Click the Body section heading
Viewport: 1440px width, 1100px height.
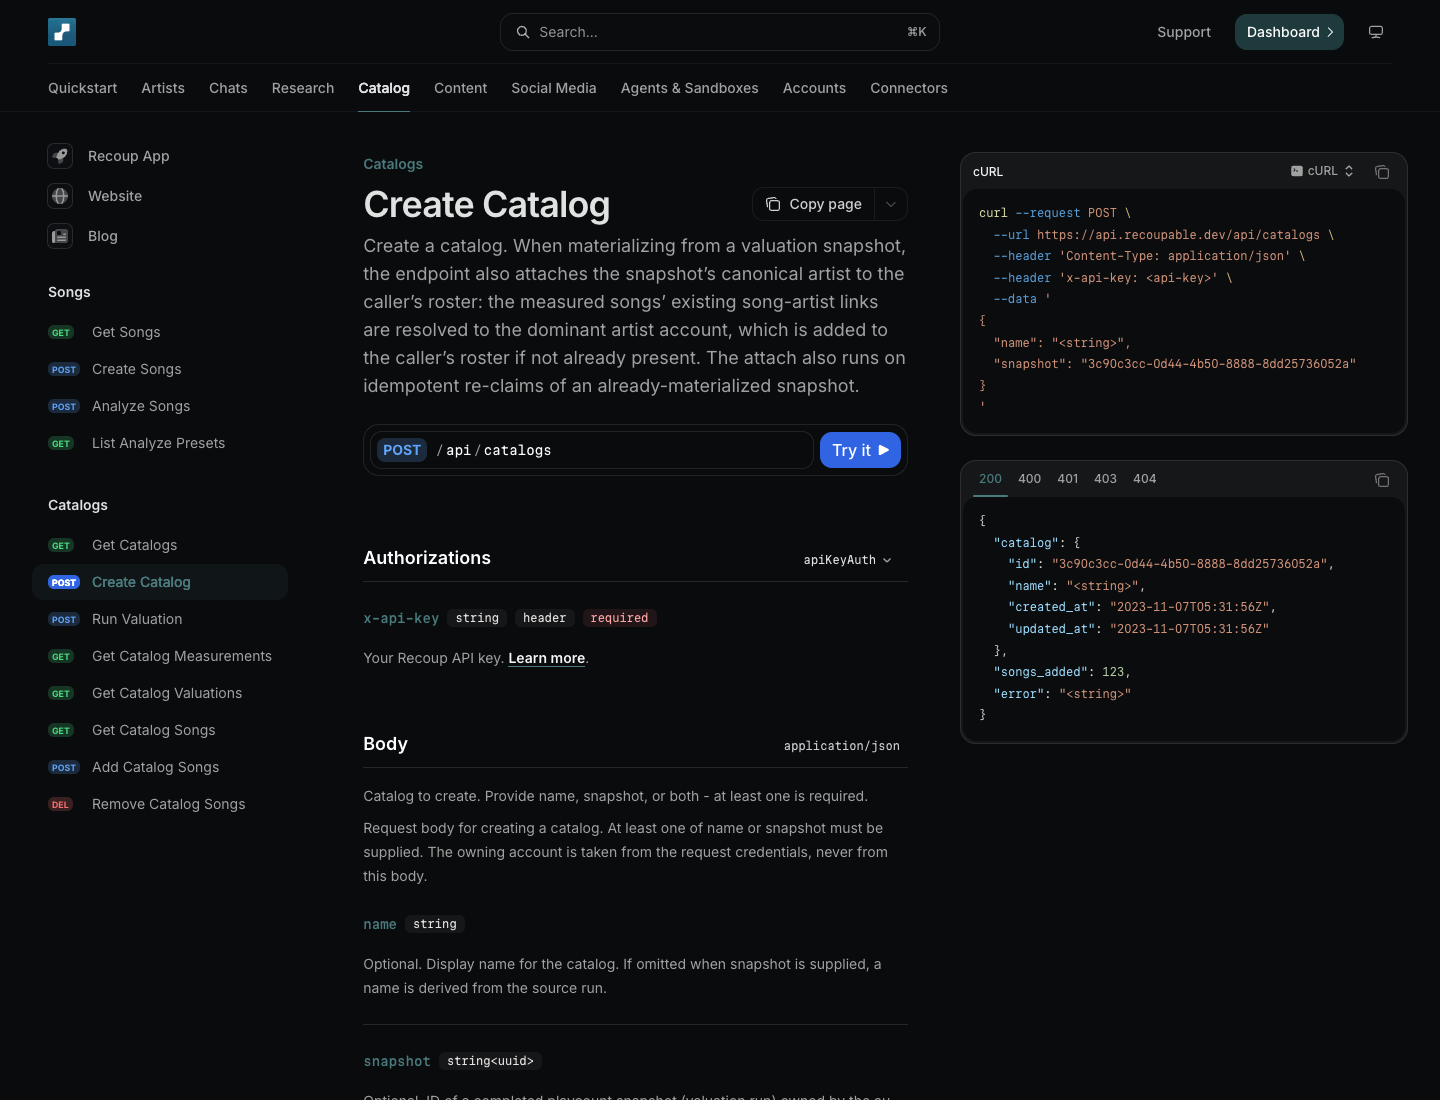[385, 744]
